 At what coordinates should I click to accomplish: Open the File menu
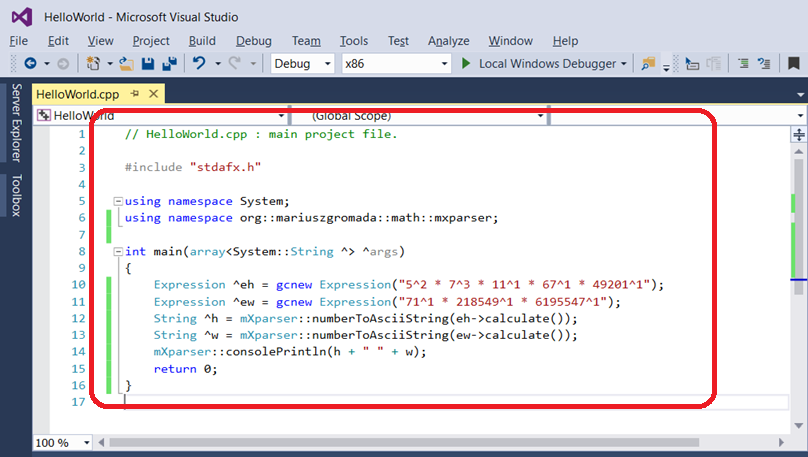(19, 41)
